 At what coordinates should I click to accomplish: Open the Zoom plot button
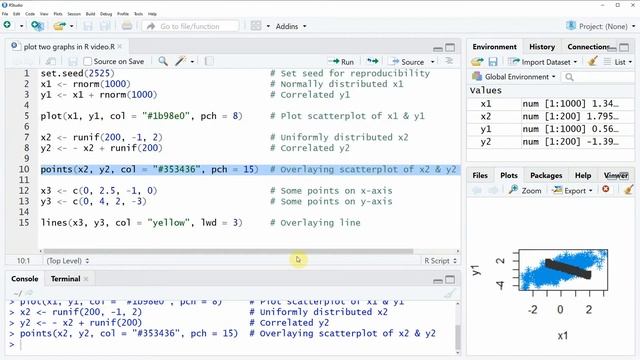[x=525, y=190]
